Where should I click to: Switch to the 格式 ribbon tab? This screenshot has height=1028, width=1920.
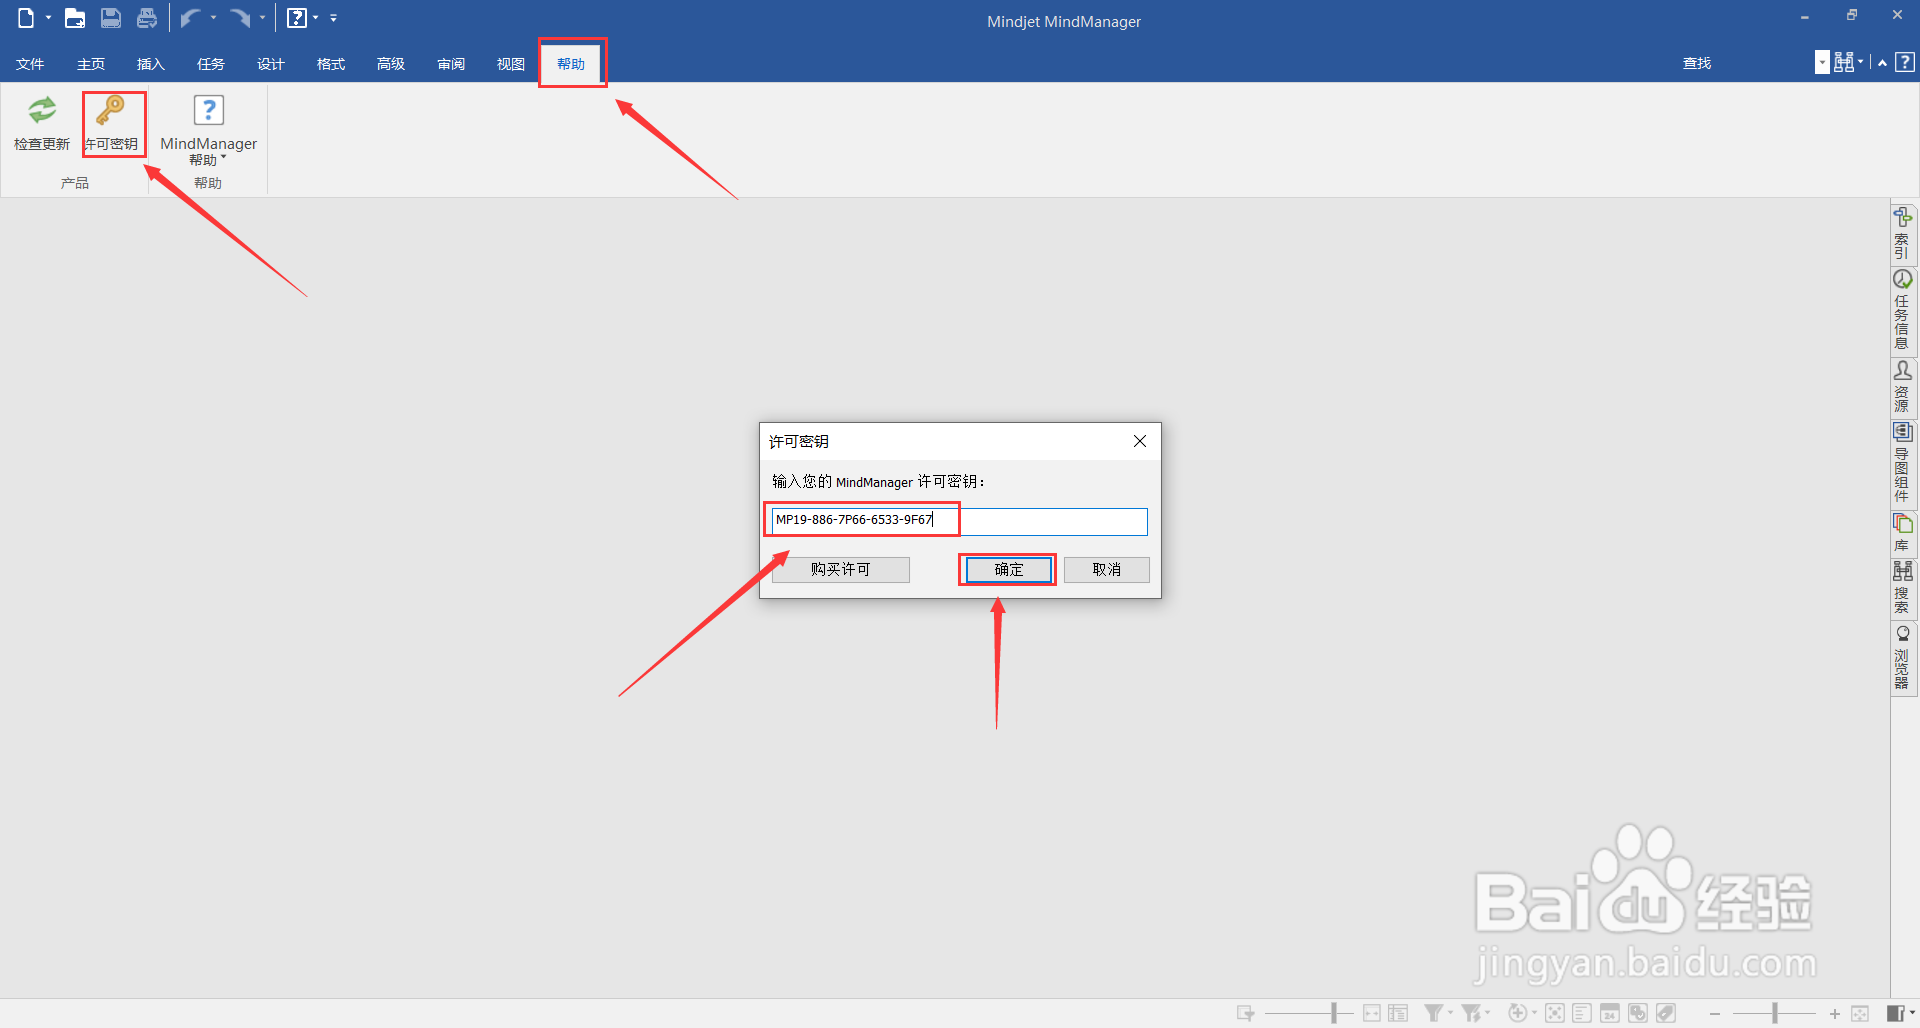pos(331,64)
